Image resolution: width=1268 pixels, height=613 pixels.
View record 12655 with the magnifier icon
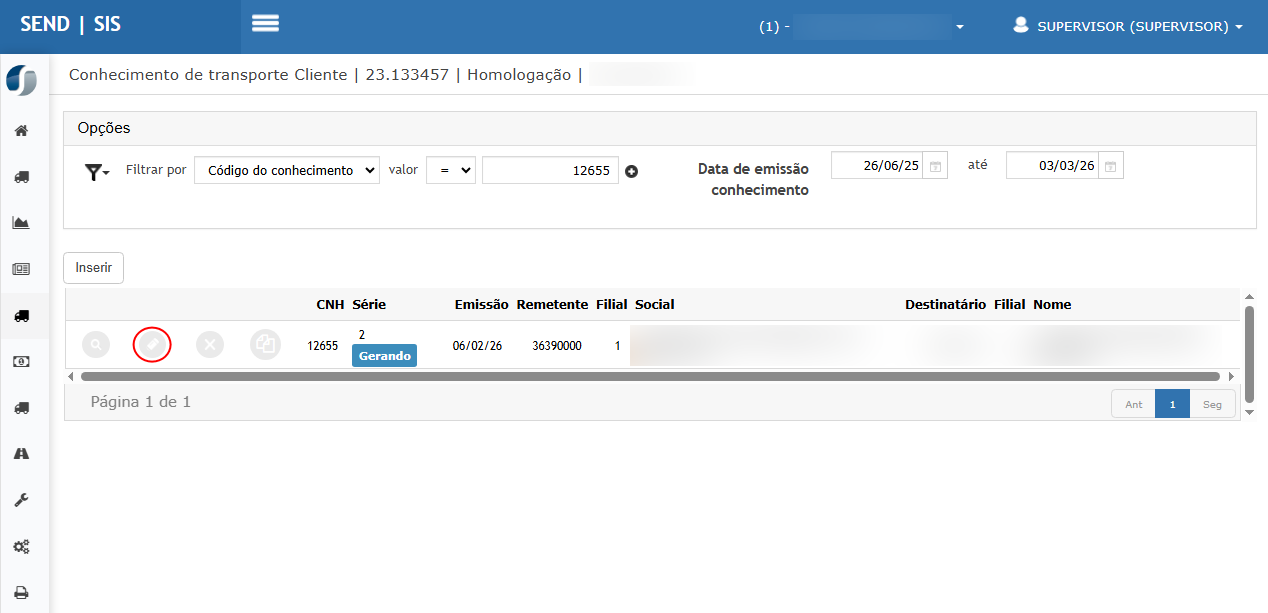[96, 345]
